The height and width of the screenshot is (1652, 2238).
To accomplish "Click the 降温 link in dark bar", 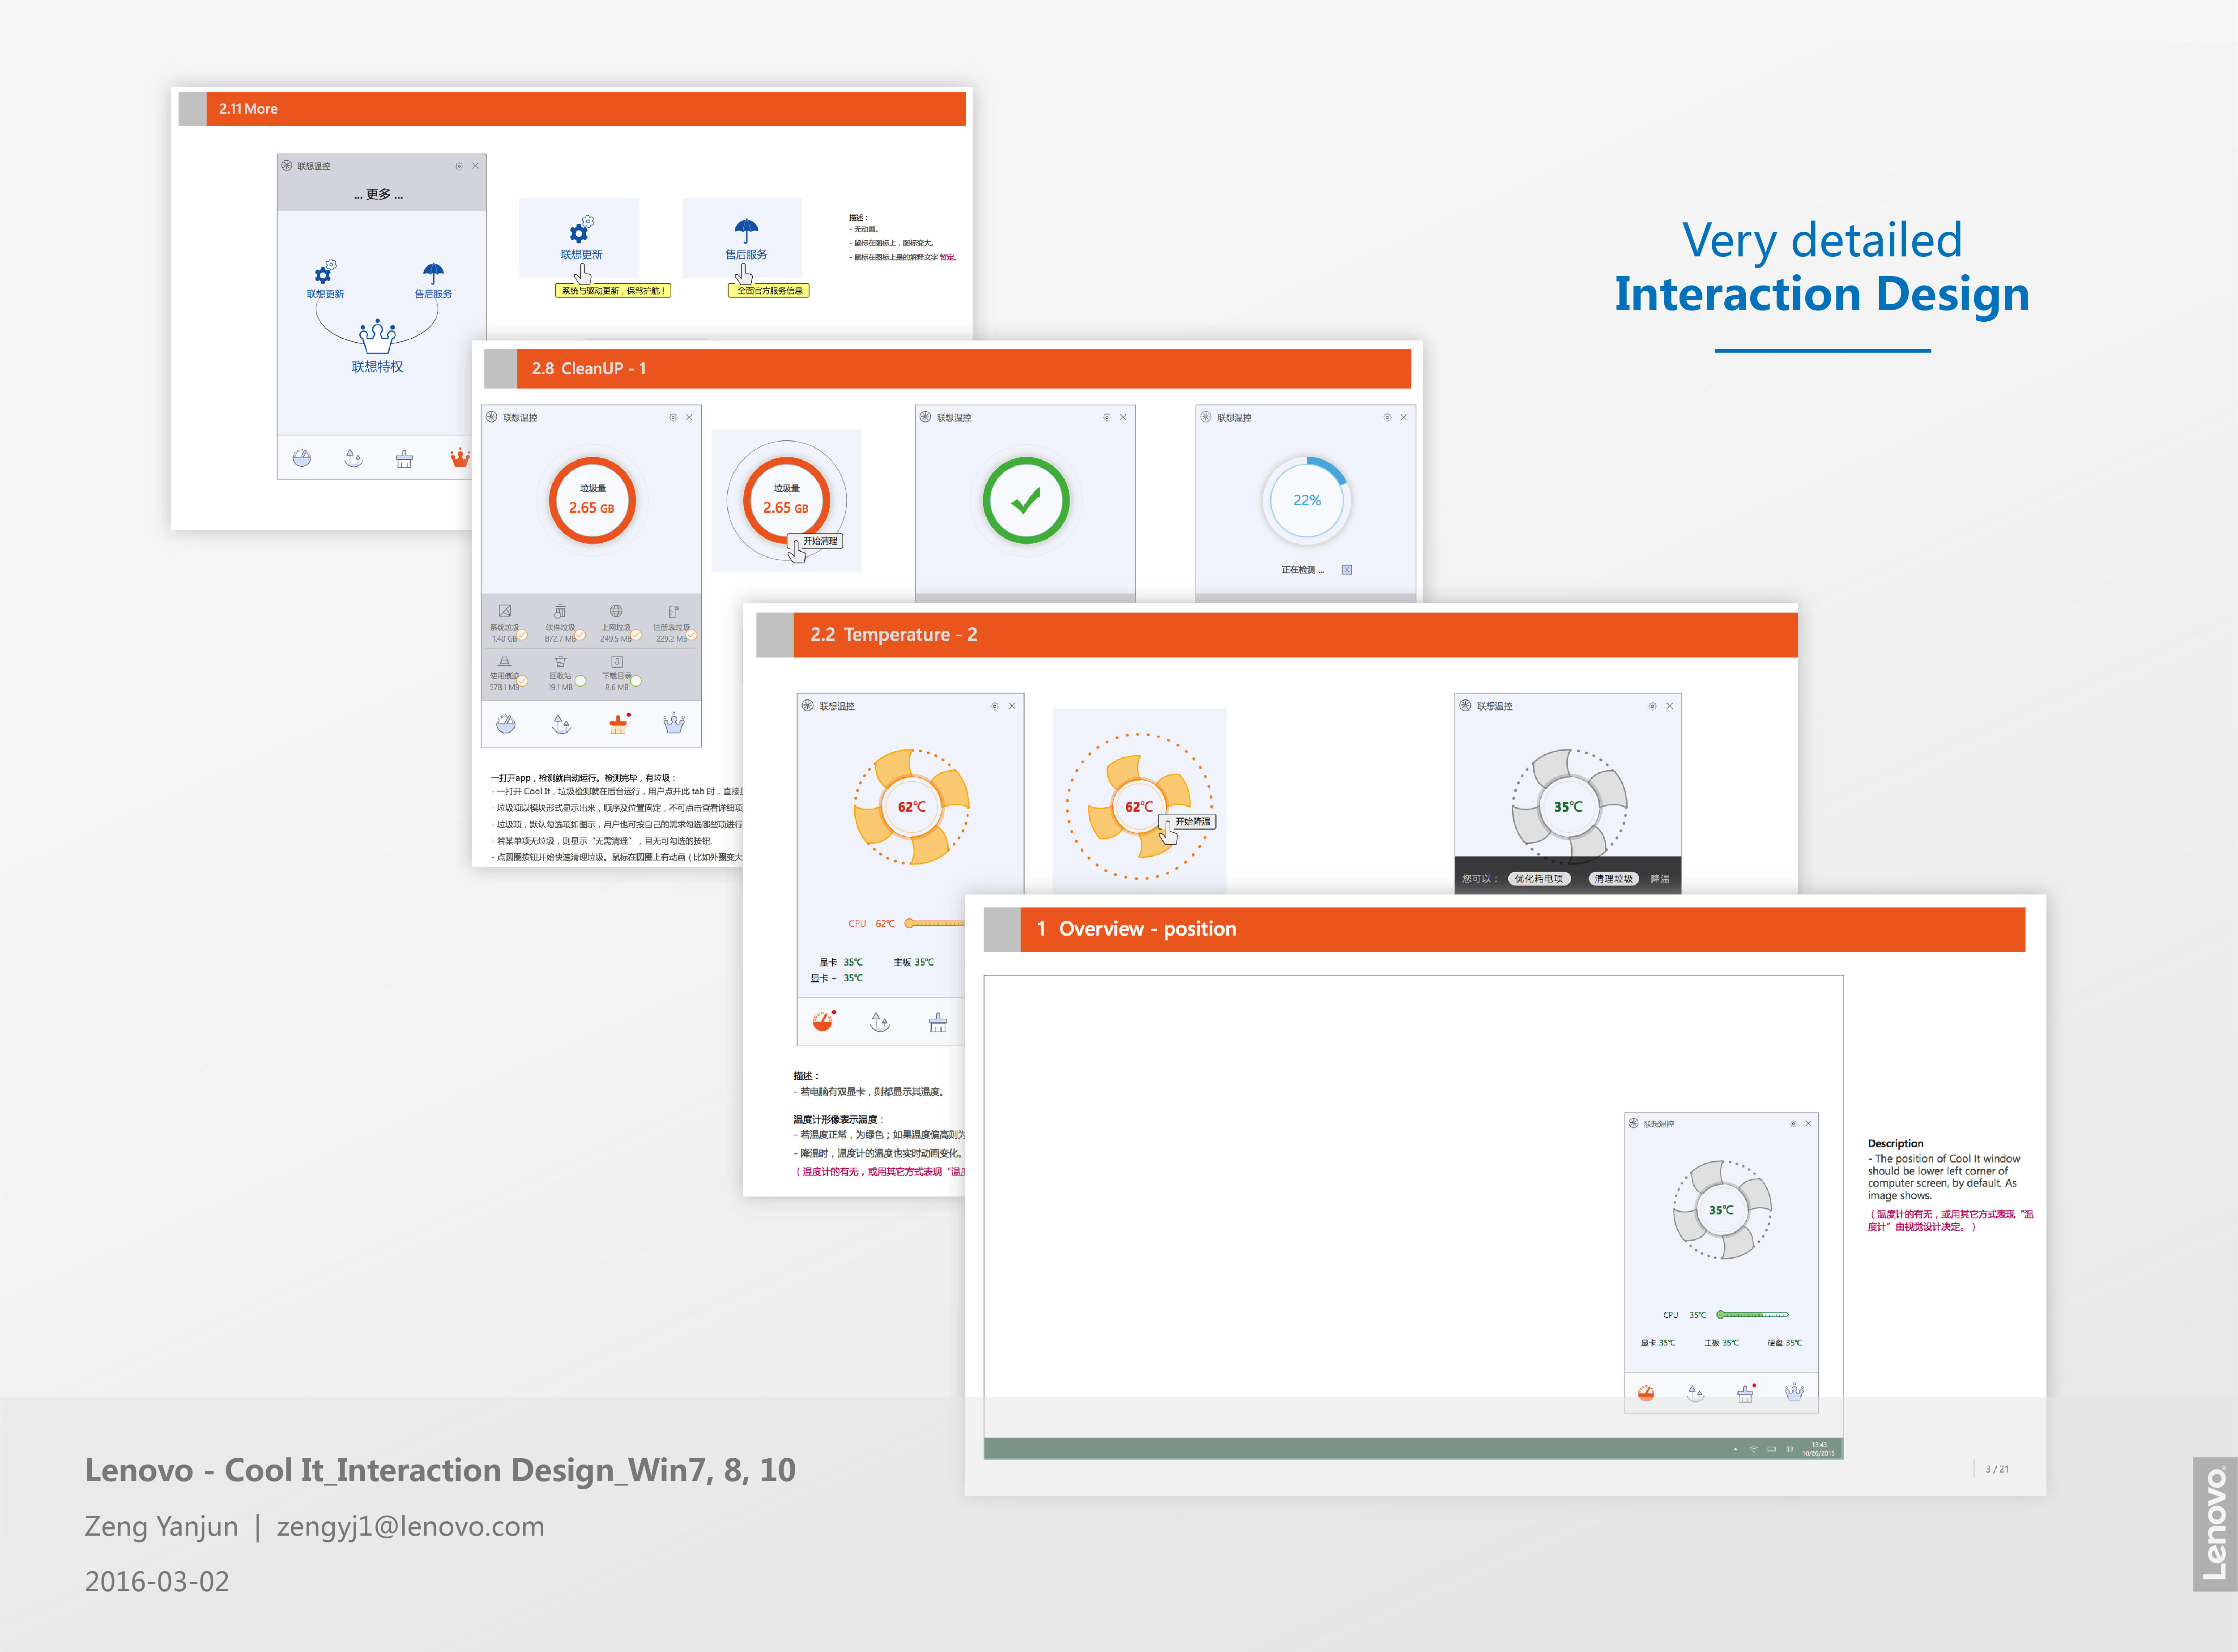I will coord(1660,879).
